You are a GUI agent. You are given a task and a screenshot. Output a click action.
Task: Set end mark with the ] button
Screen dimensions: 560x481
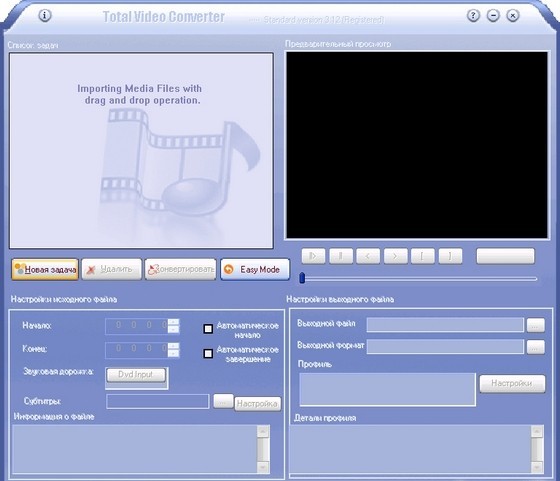coord(450,256)
